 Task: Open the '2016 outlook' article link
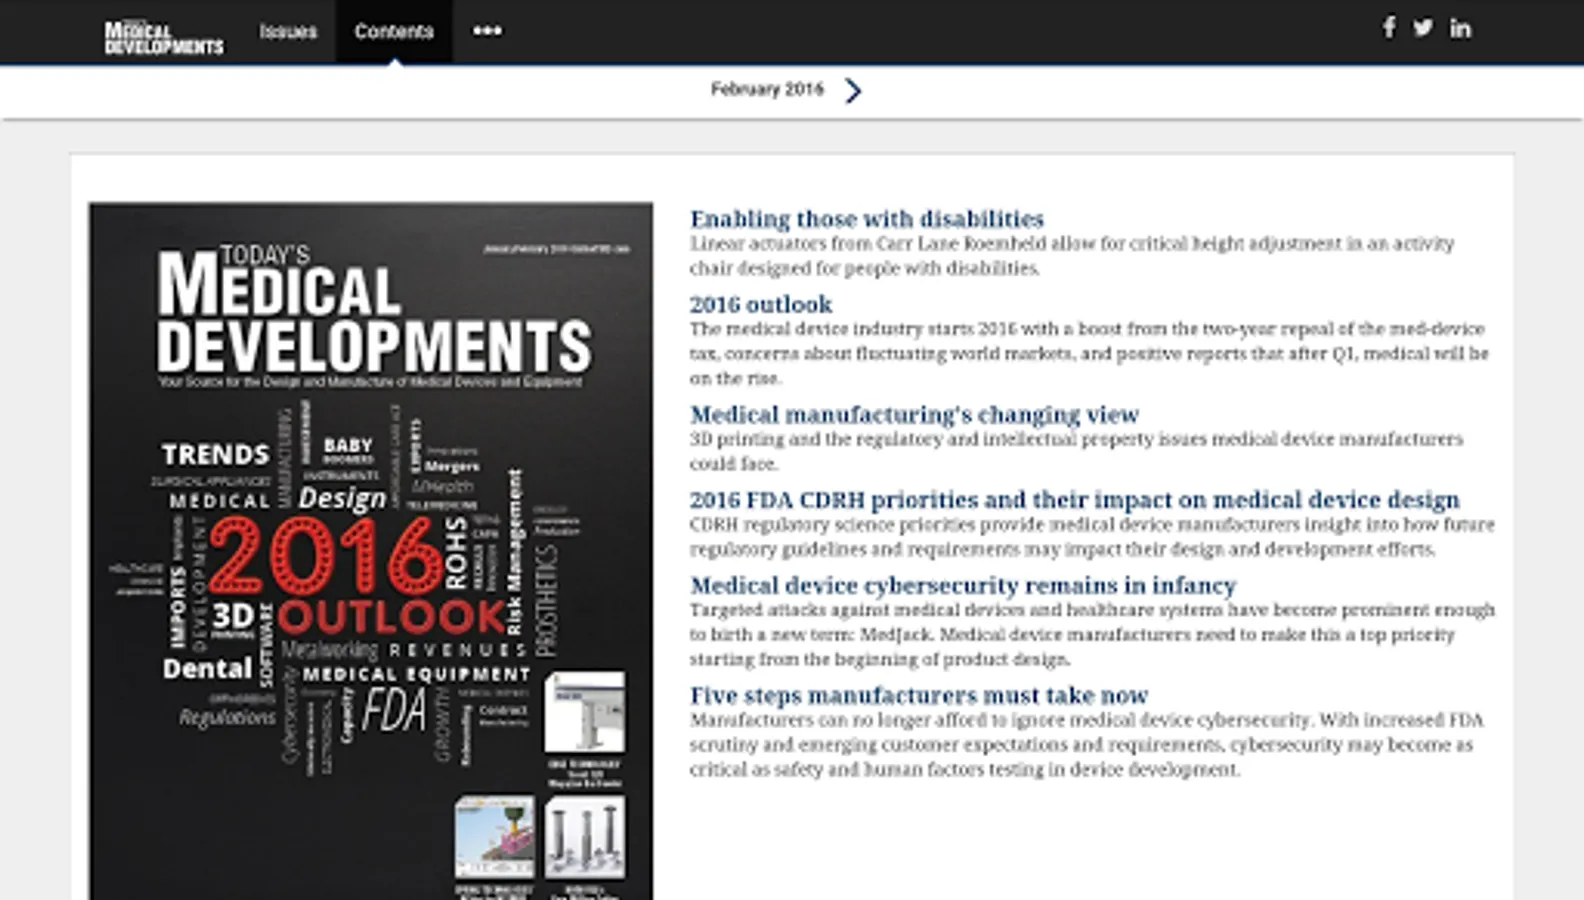click(761, 304)
